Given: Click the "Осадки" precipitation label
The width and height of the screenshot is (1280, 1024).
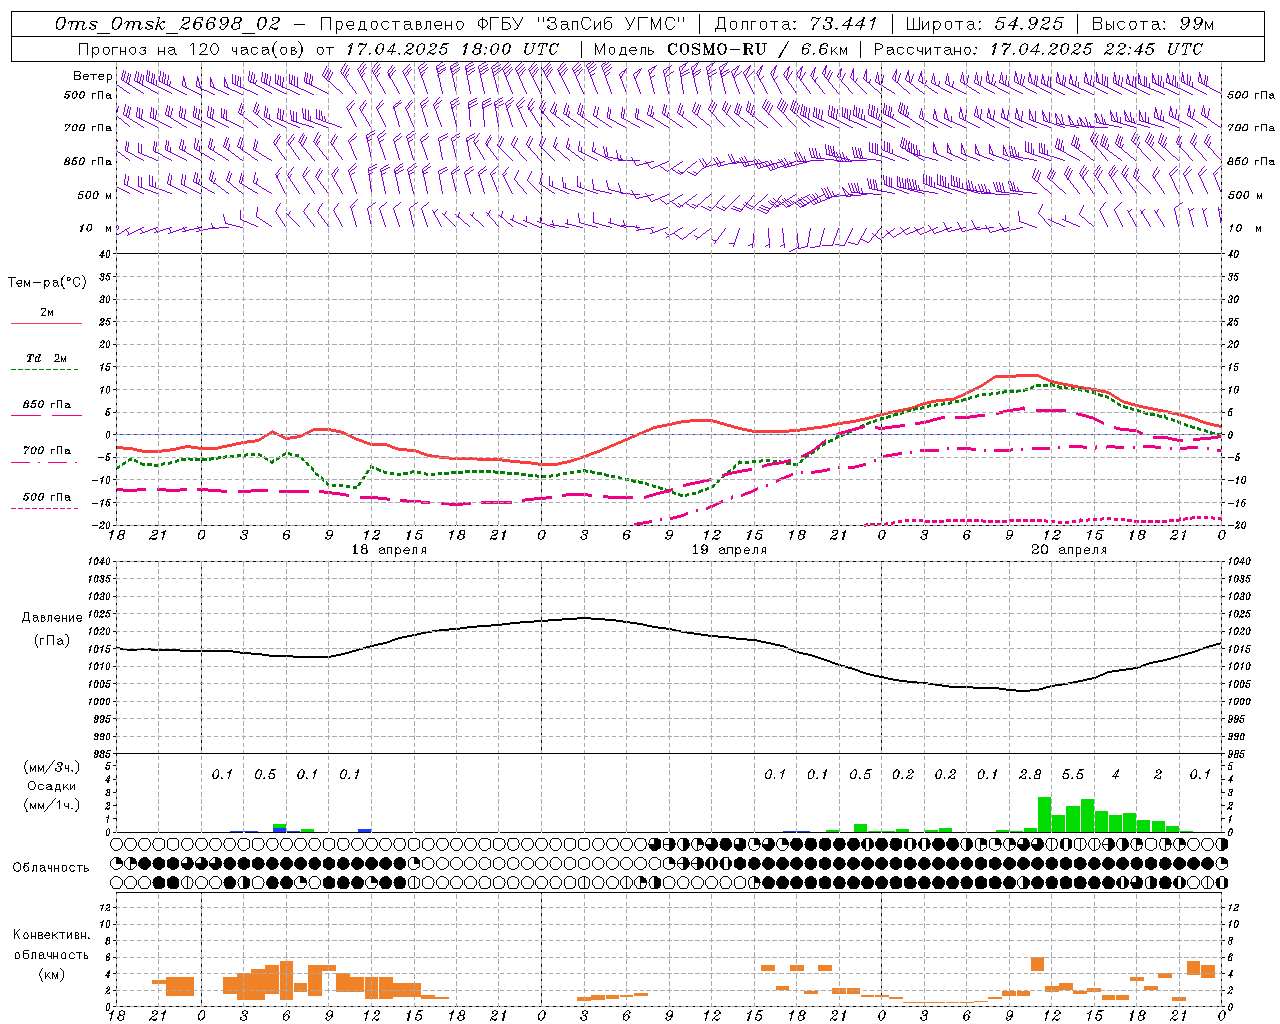Looking at the screenshot, I should [x=52, y=786].
